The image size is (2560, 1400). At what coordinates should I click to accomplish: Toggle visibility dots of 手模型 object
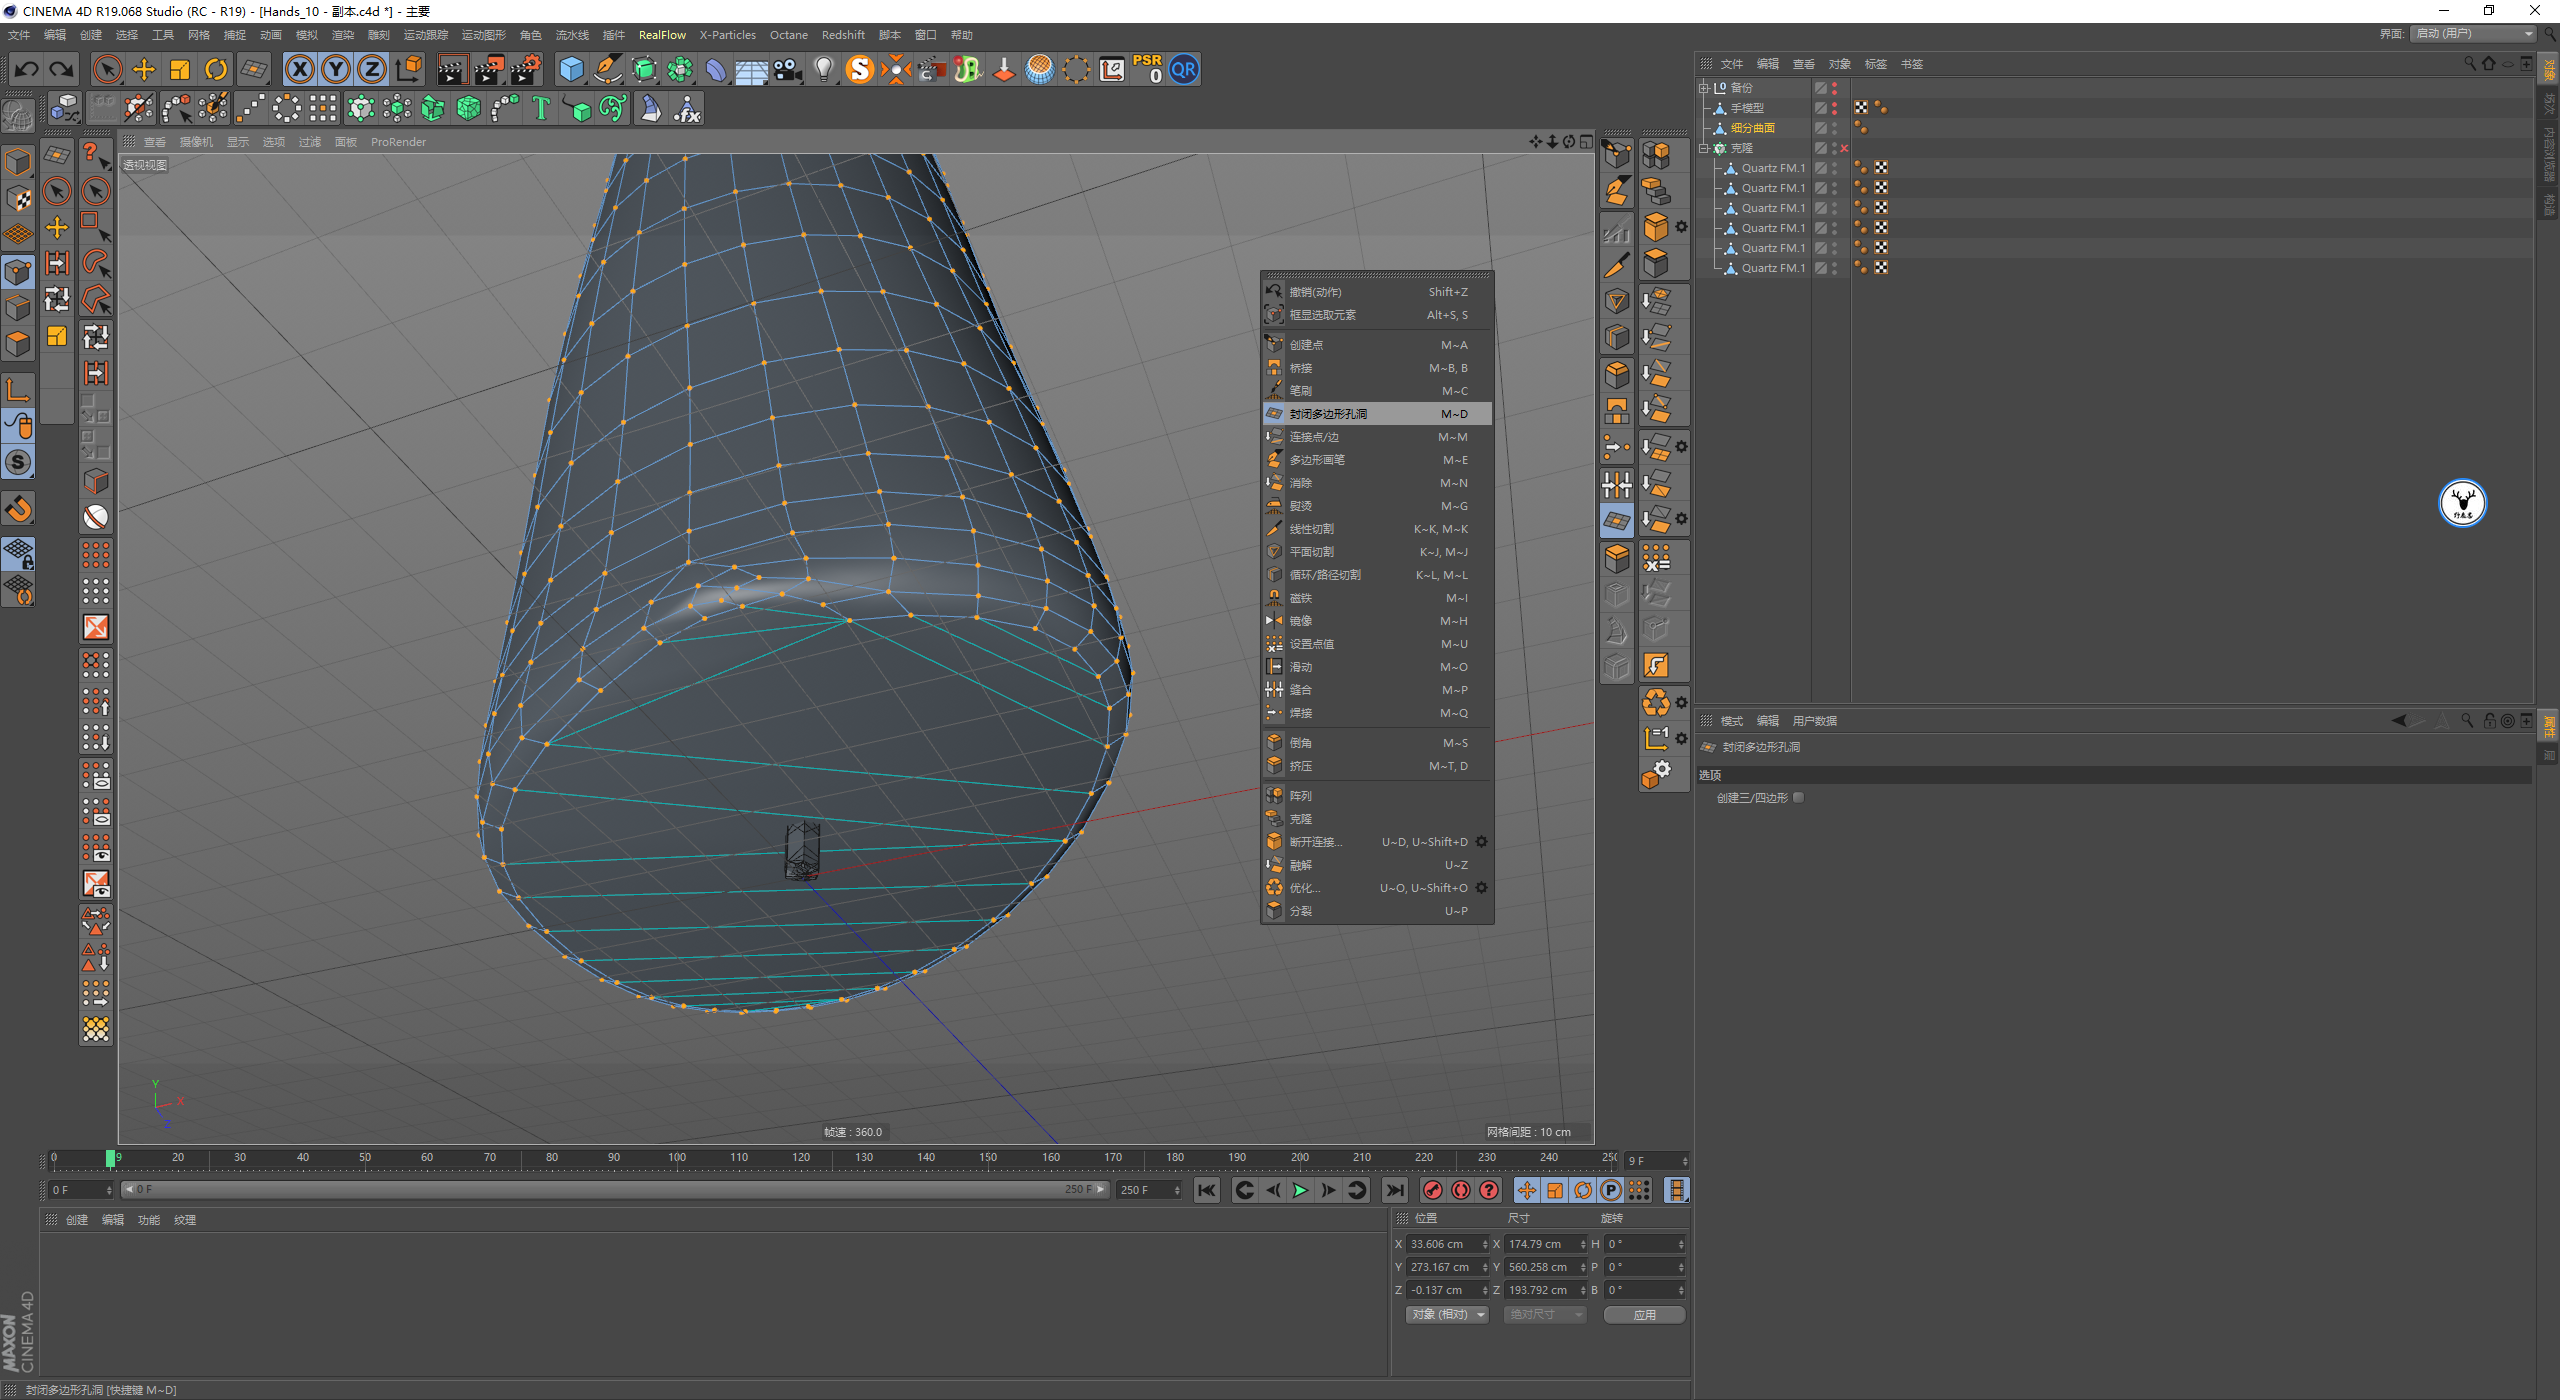pos(1834,108)
